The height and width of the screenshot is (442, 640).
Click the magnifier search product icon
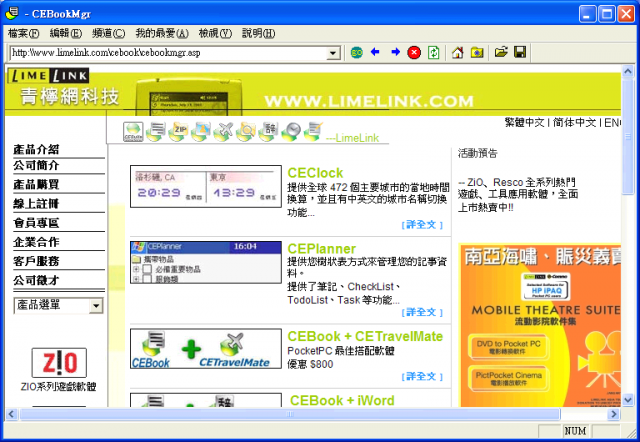tap(246, 131)
